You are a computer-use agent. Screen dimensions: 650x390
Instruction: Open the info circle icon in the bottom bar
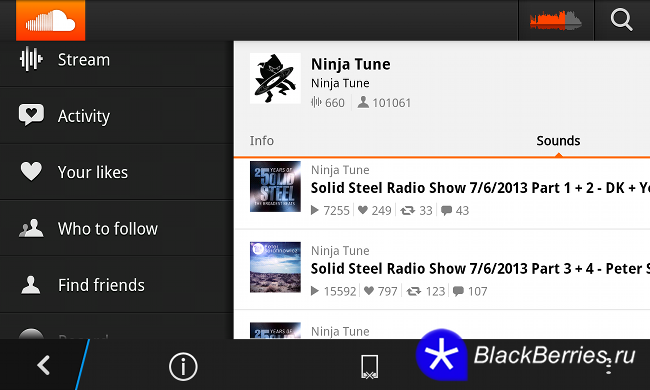pos(183,366)
